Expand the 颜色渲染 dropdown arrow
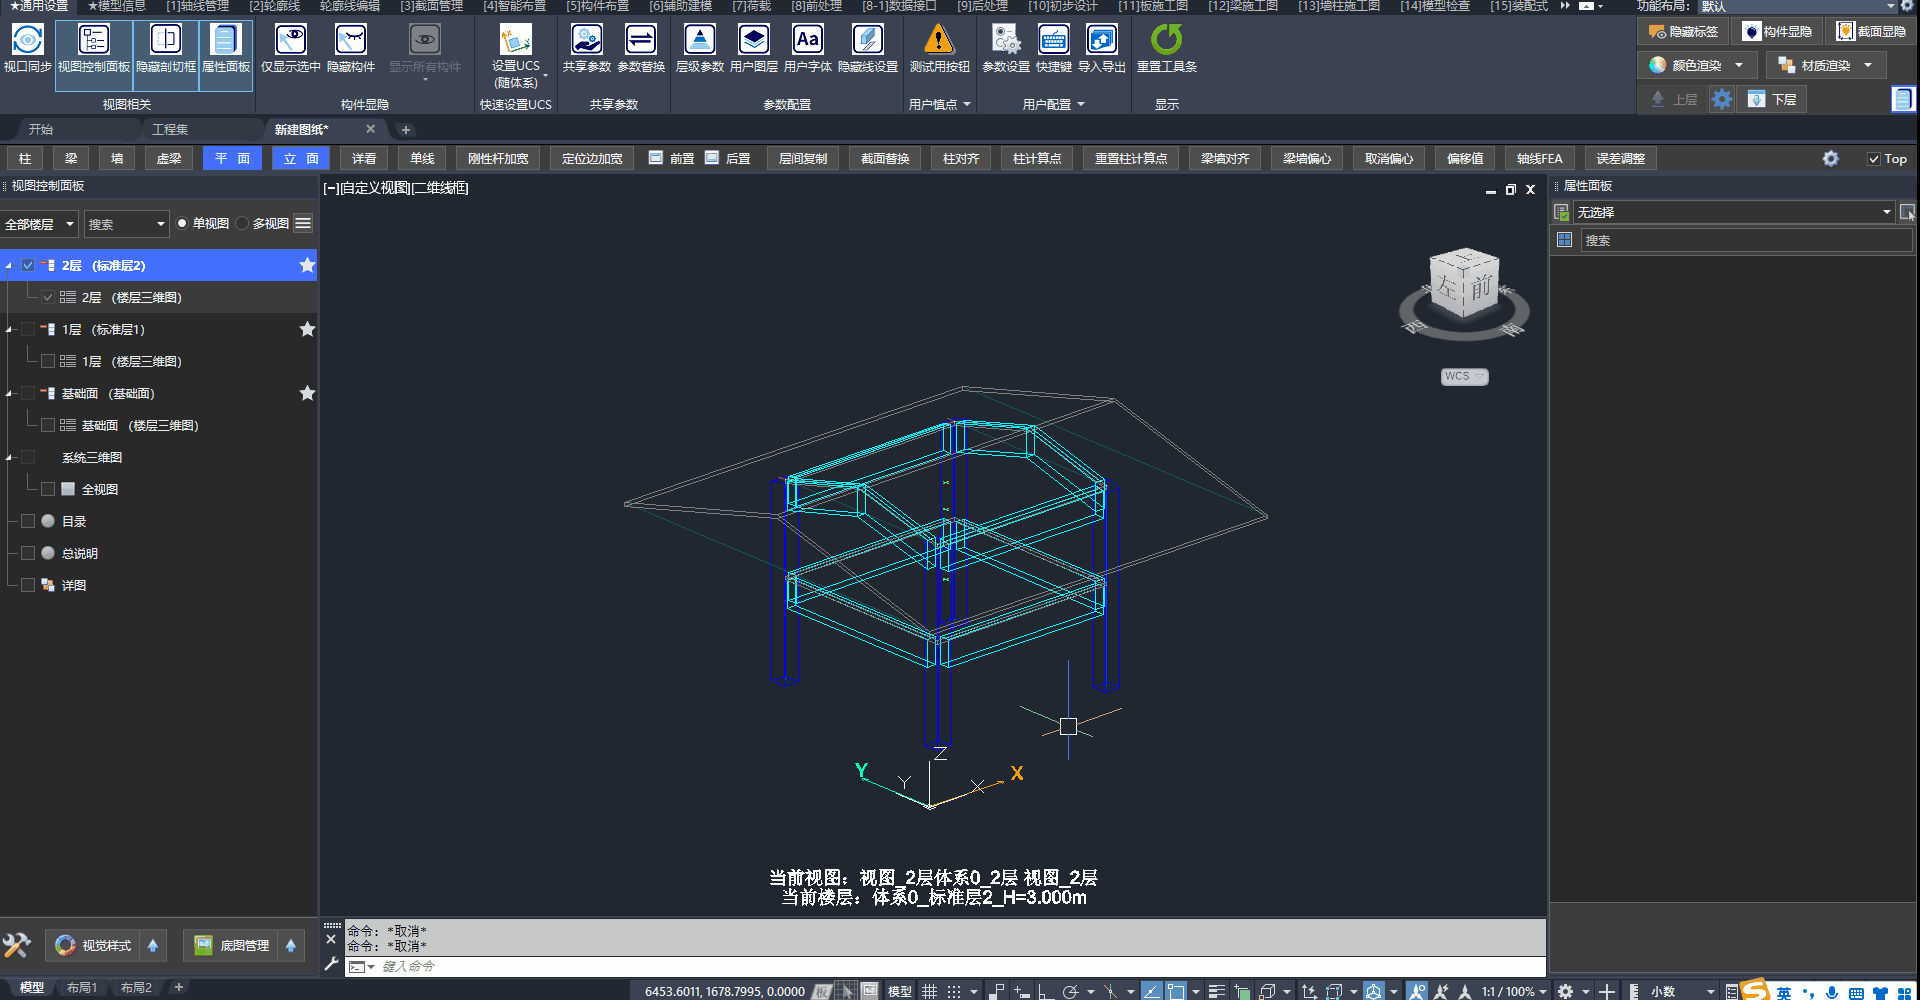Image resolution: width=1920 pixels, height=1000 pixels. [1739, 66]
